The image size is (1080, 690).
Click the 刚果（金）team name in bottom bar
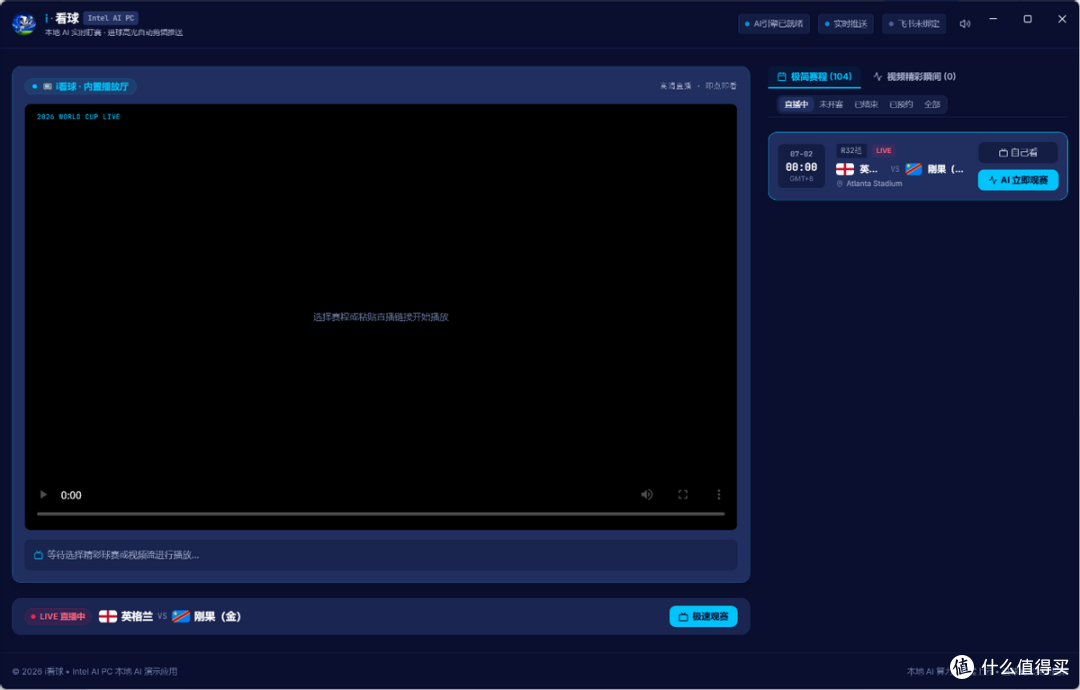tap(217, 616)
